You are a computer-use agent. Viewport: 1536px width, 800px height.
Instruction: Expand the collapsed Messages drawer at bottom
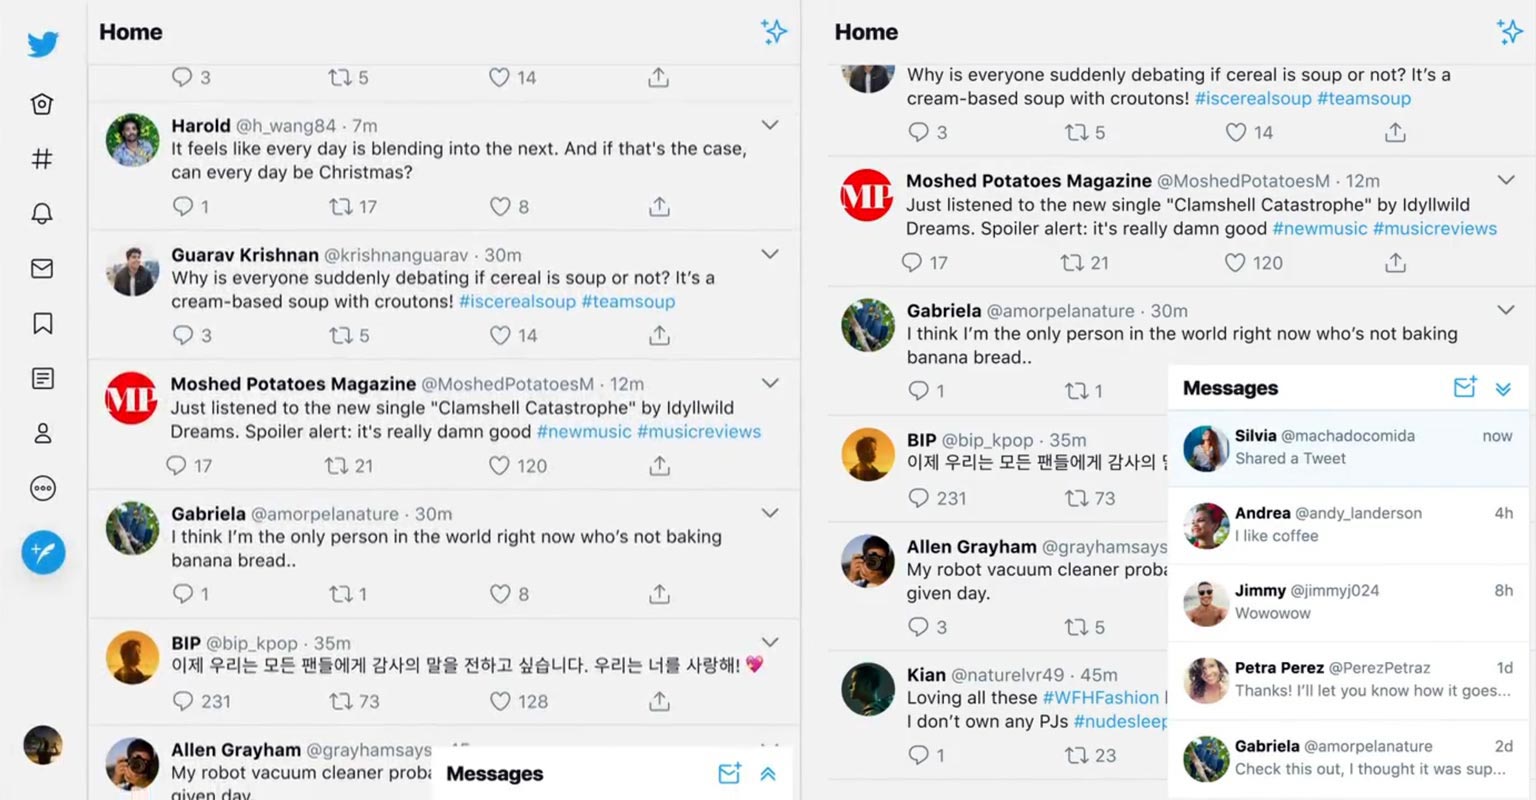tap(768, 774)
